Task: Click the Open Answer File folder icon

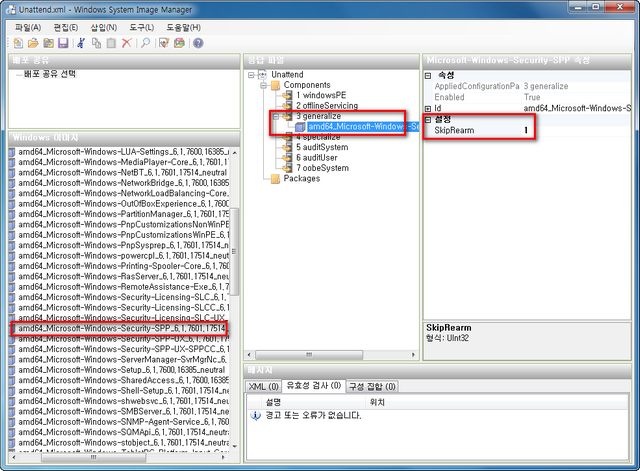Action: pos(33,43)
